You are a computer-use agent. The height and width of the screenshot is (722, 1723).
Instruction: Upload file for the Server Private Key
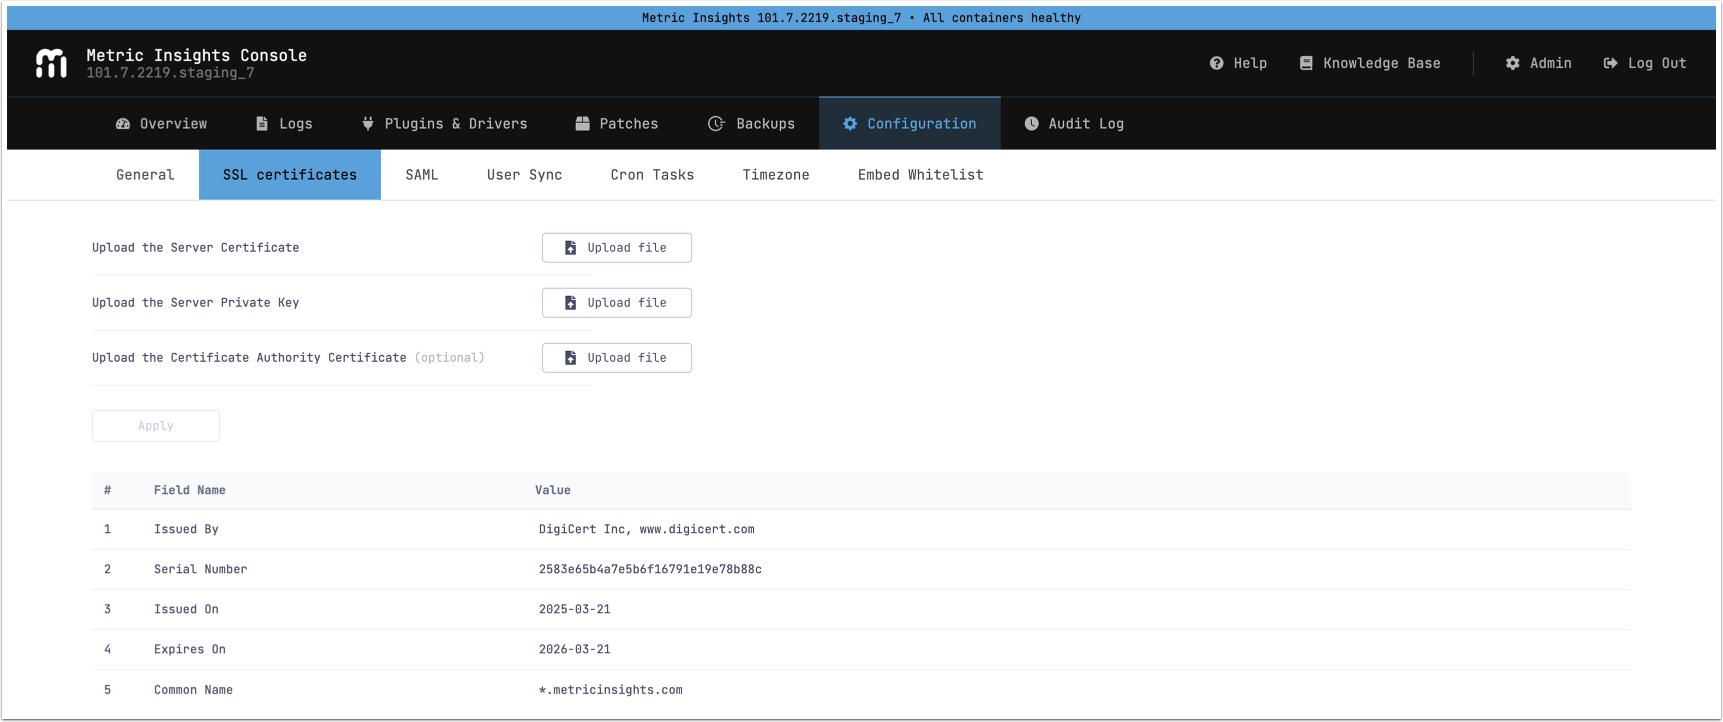coord(616,303)
